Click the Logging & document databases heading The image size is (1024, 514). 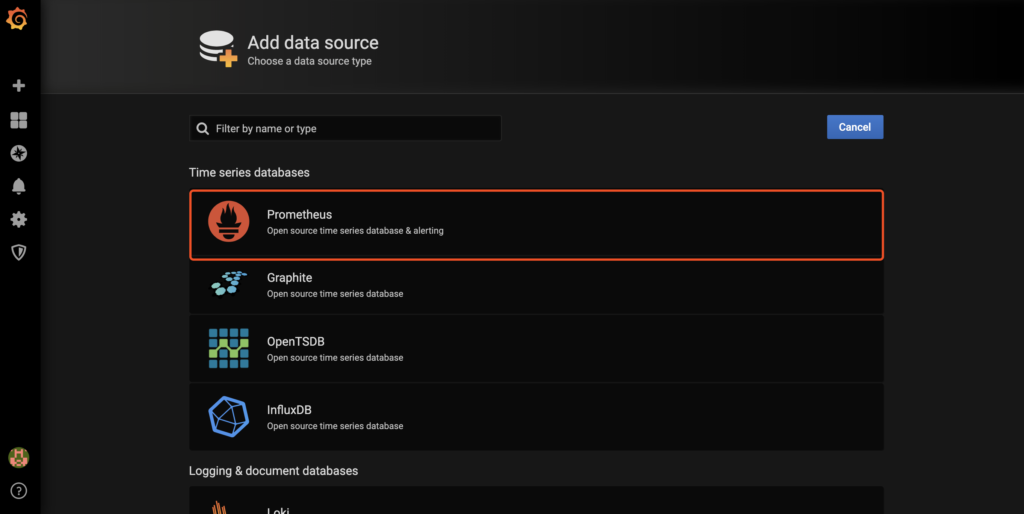pyautogui.click(x=274, y=471)
